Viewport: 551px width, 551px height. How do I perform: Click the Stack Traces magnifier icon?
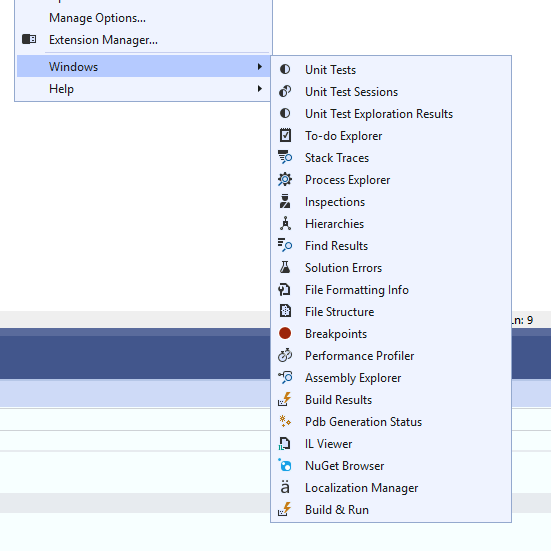[x=285, y=157]
